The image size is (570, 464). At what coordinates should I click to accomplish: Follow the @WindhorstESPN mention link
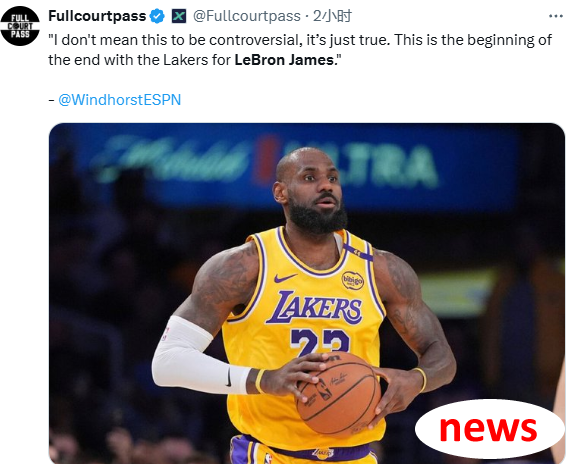point(120,100)
